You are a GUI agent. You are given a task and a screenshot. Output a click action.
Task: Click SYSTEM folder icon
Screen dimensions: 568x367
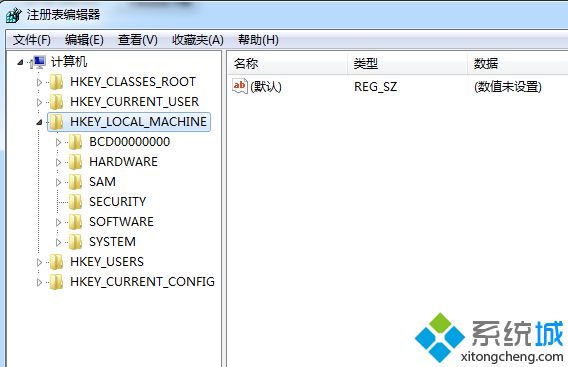(x=75, y=242)
